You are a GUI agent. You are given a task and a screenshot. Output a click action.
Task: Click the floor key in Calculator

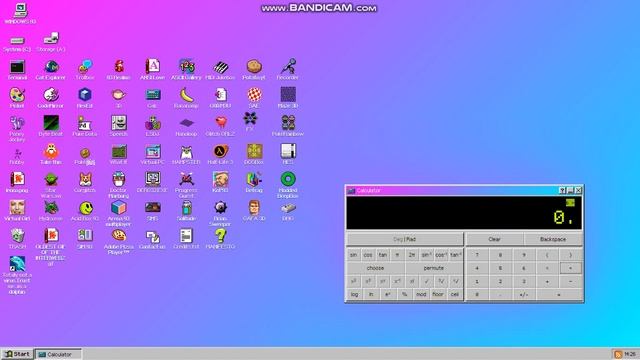click(438, 294)
